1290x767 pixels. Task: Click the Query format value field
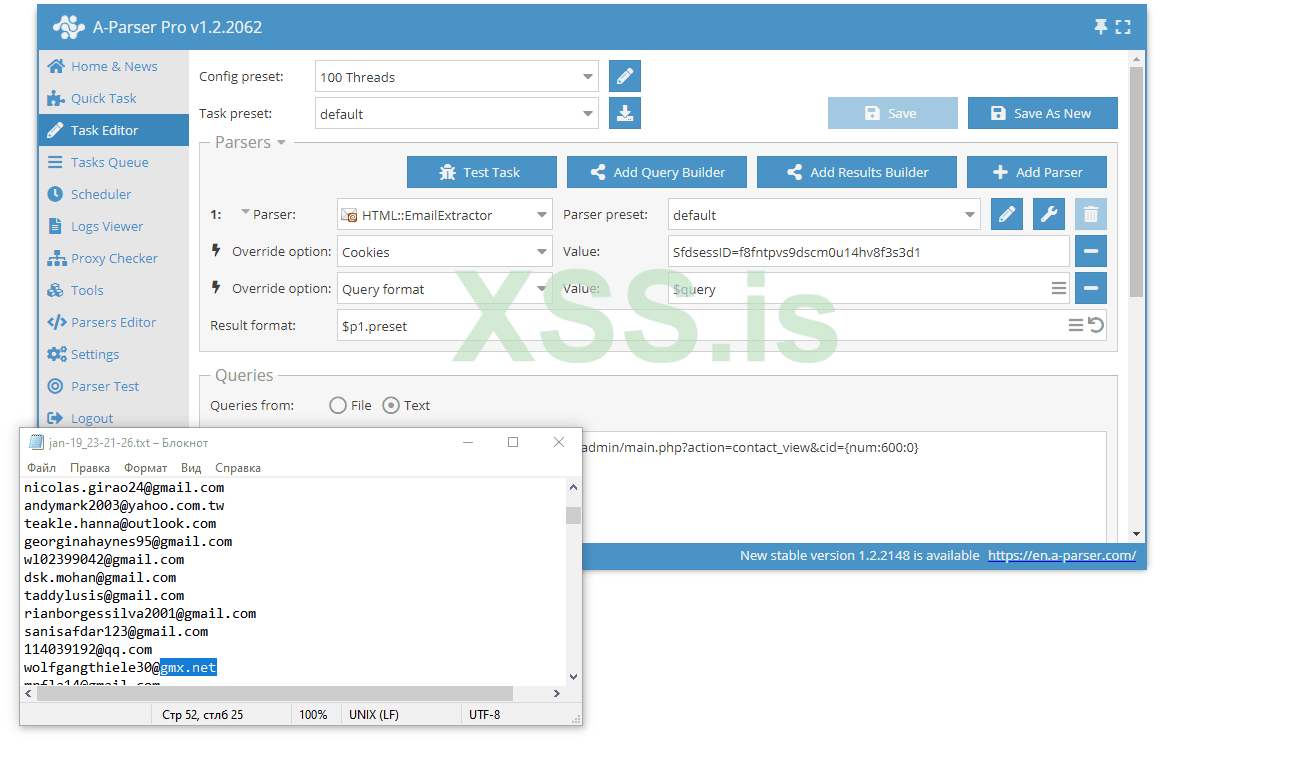[x=869, y=289]
